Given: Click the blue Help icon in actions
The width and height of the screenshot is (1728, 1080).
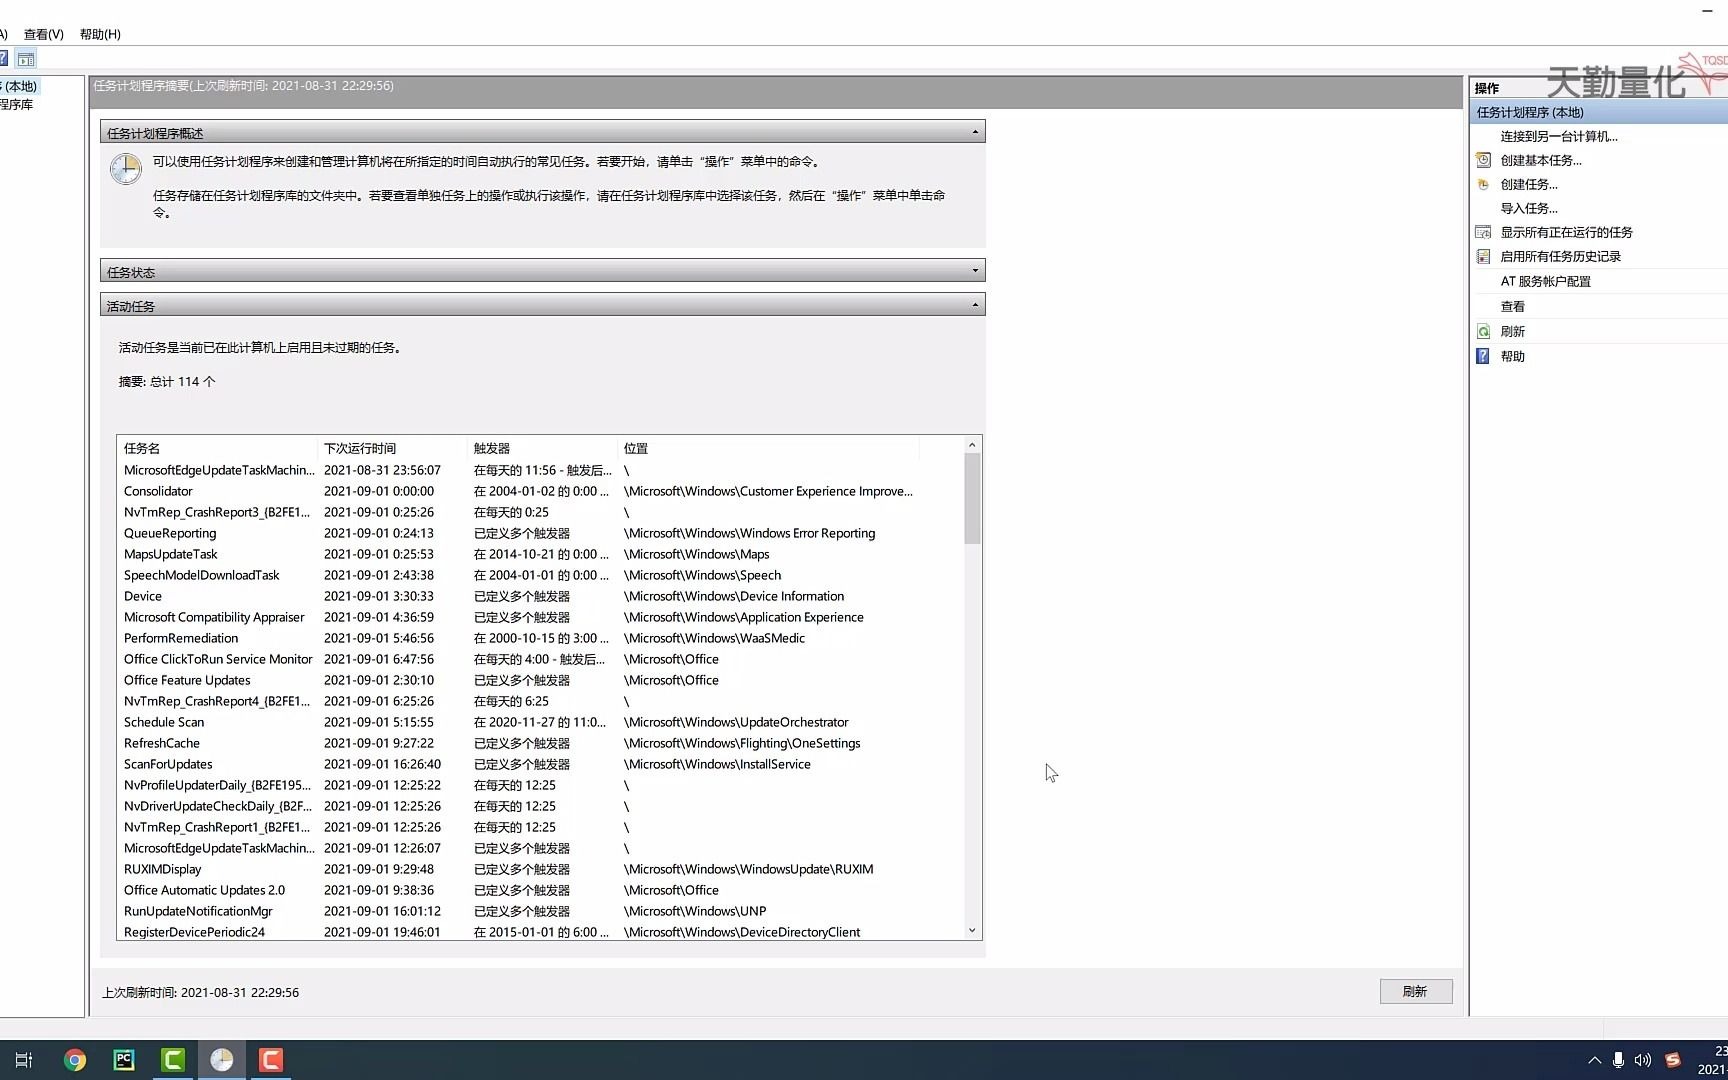Looking at the screenshot, I should pos(1483,356).
